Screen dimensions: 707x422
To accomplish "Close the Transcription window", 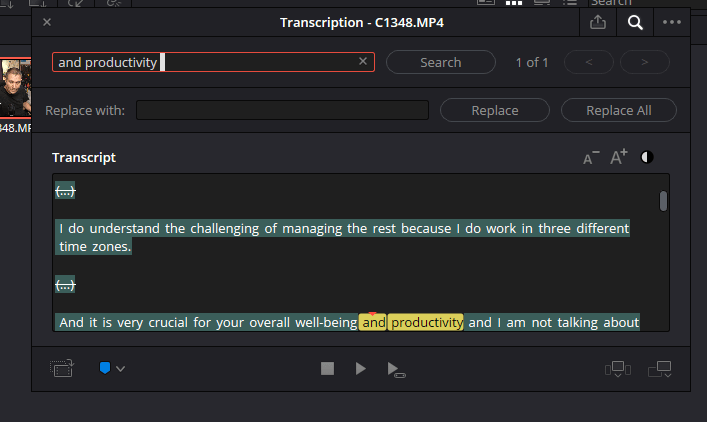I will (47, 22).
